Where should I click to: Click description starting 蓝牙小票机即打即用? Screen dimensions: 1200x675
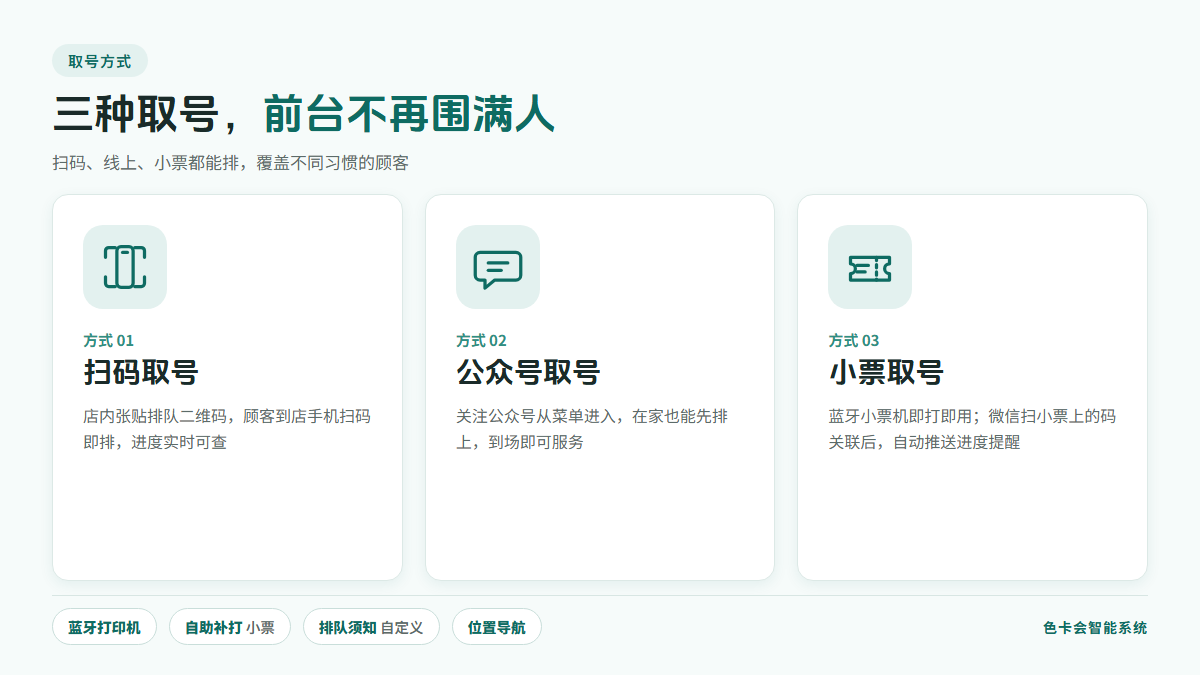click(x=972, y=429)
